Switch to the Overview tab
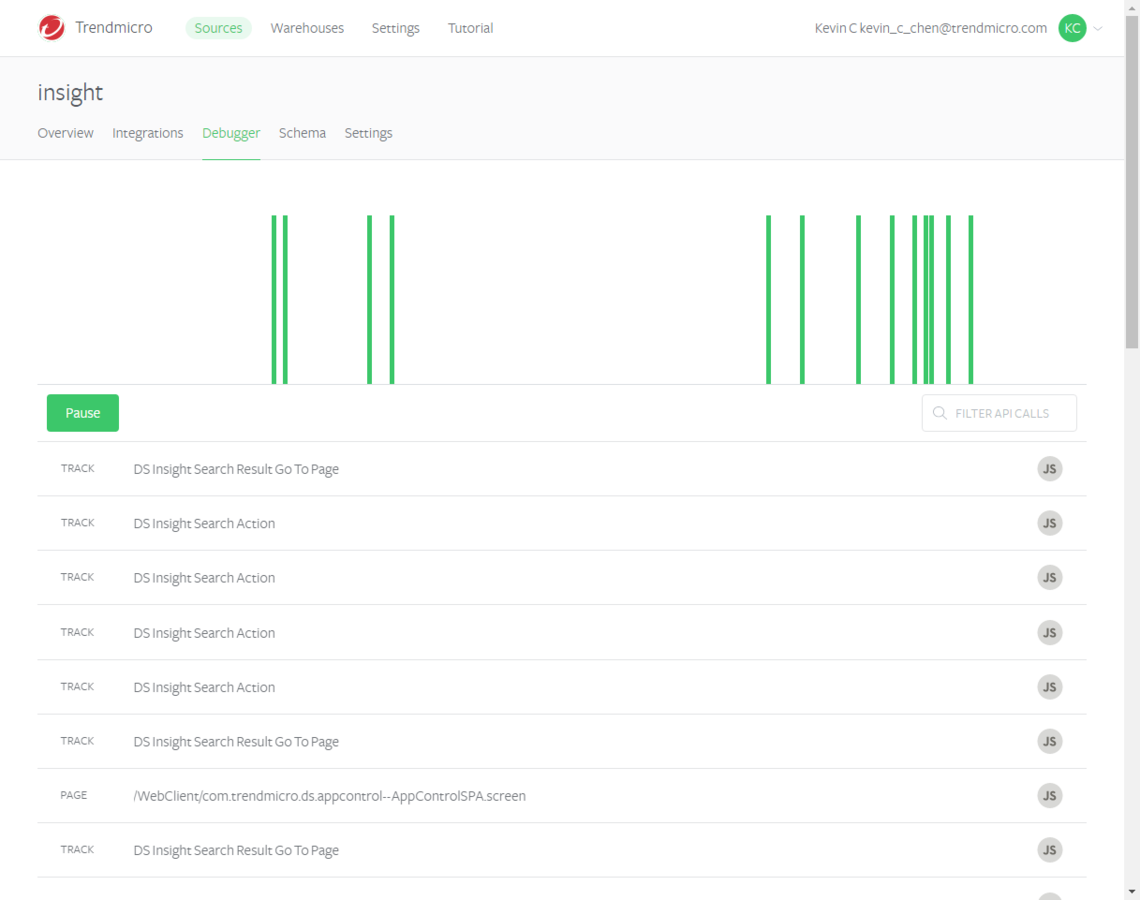Screen dimensions: 1140x900 (x=65, y=133)
